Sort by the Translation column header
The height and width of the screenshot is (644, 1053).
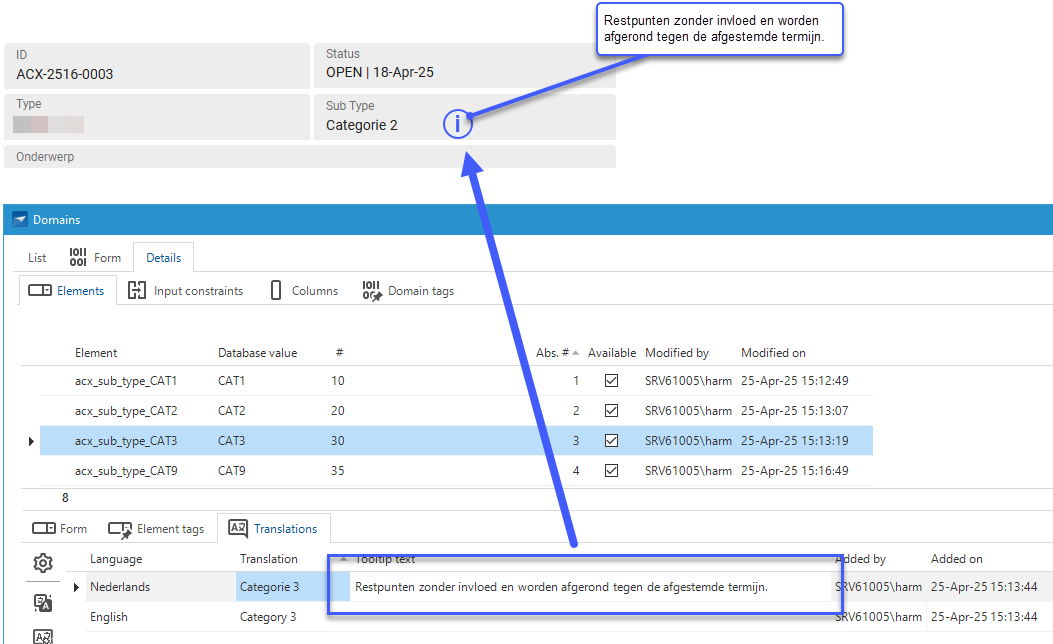coord(269,559)
